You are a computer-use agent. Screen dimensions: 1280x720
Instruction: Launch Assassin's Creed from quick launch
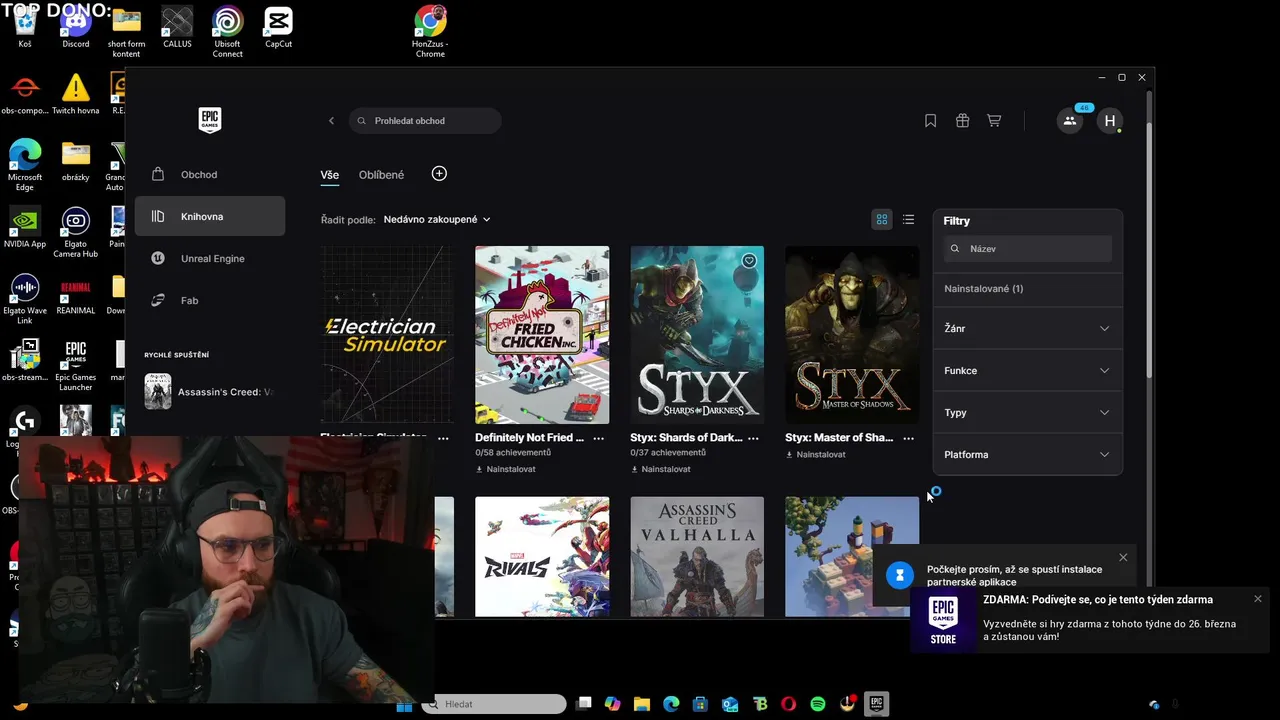tap(208, 392)
